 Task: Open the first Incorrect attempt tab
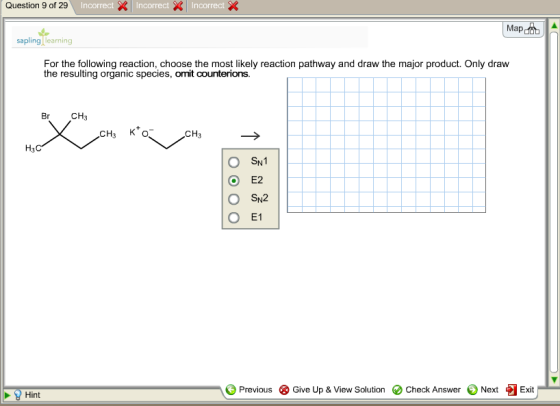tap(104, 6)
